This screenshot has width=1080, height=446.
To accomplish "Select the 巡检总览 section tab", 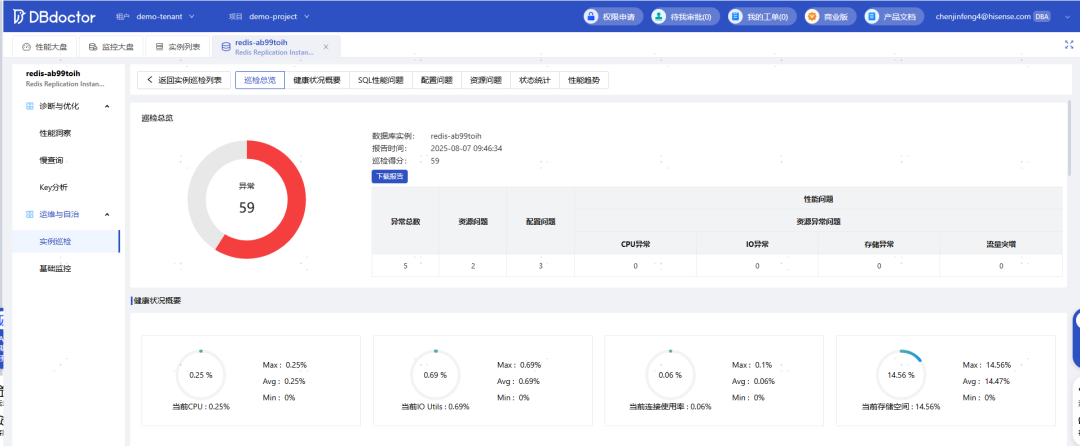I will pos(260,80).
